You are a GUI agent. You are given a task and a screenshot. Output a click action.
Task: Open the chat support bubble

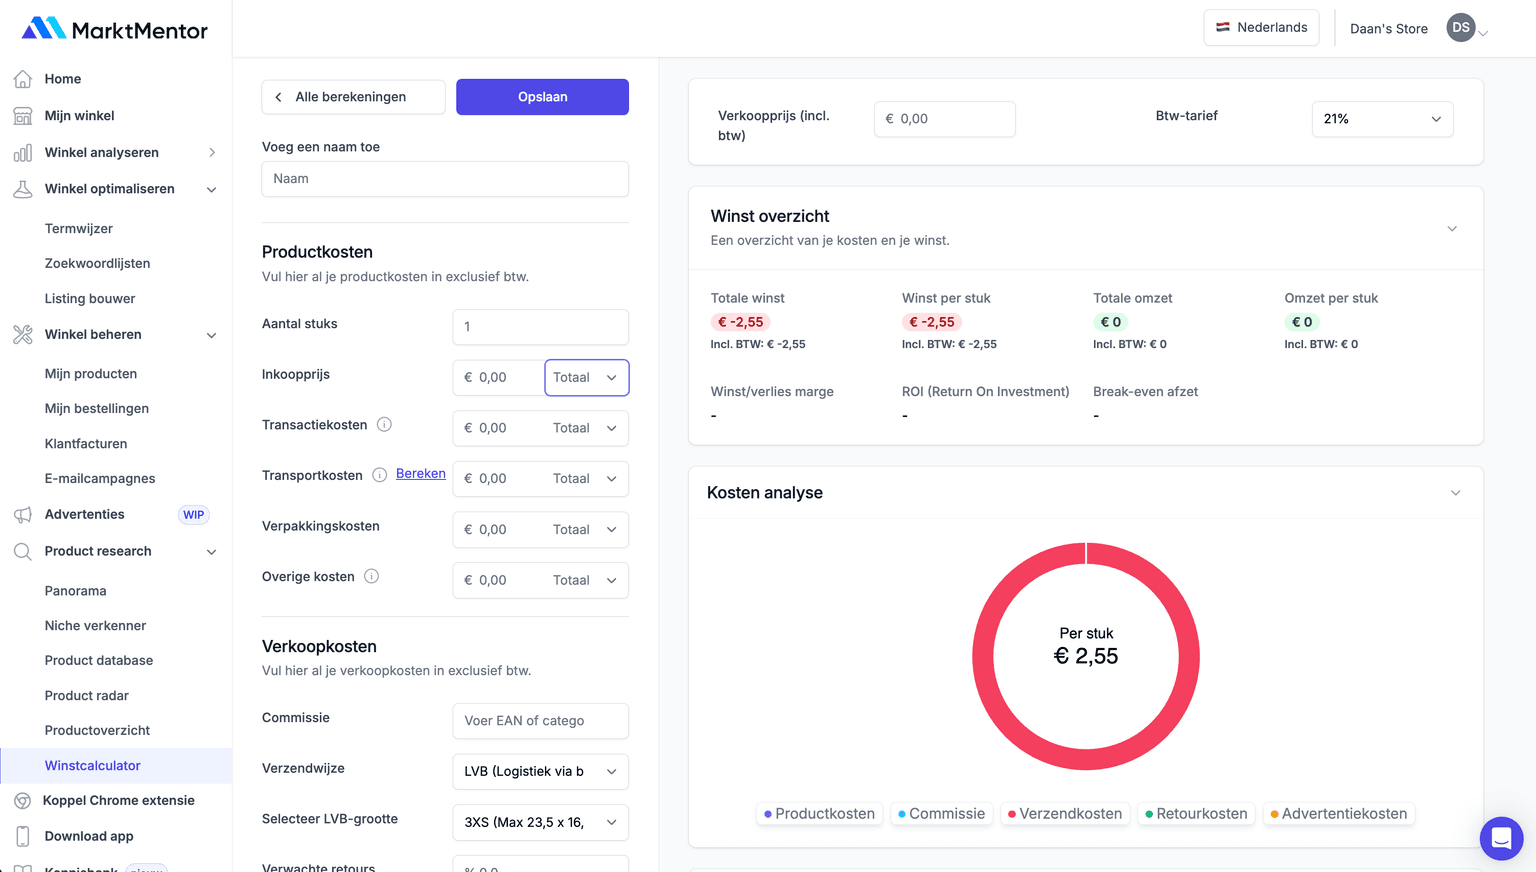pyautogui.click(x=1501, y=838)
